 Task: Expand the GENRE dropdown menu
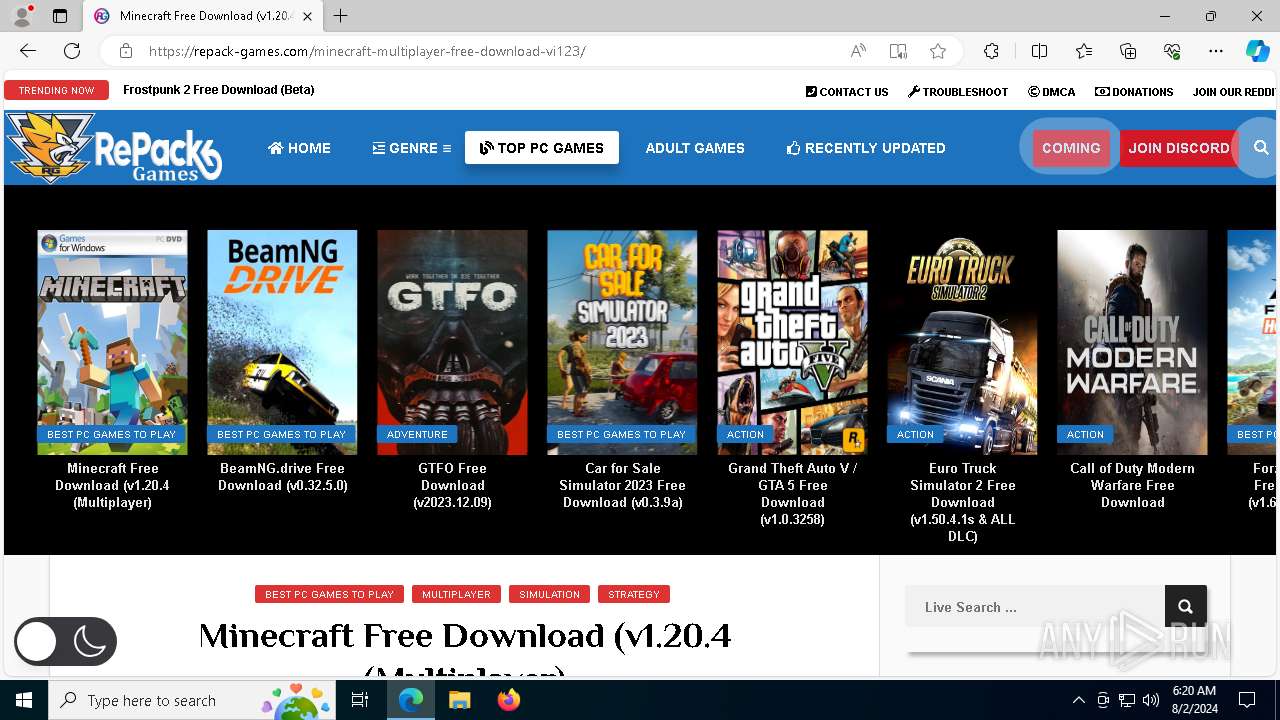411,148
